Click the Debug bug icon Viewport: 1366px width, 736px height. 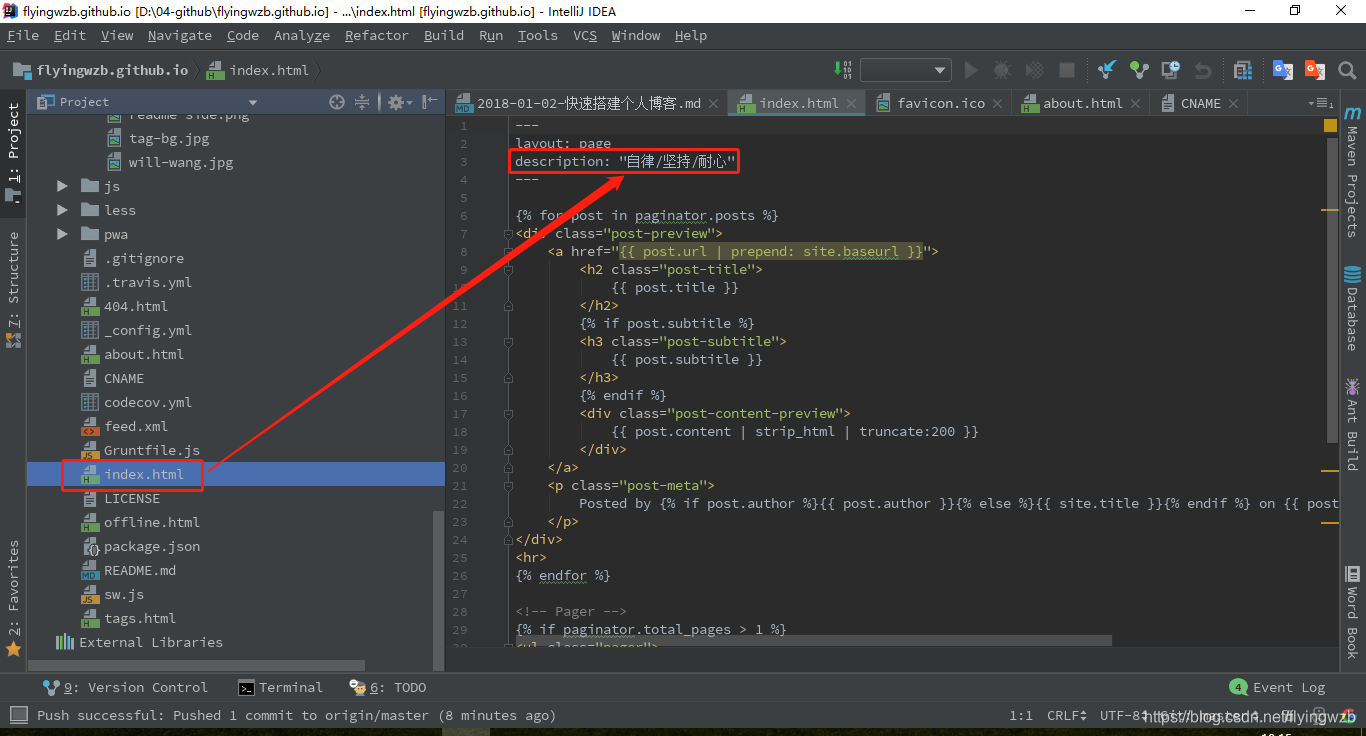(x=1002, y=70)
